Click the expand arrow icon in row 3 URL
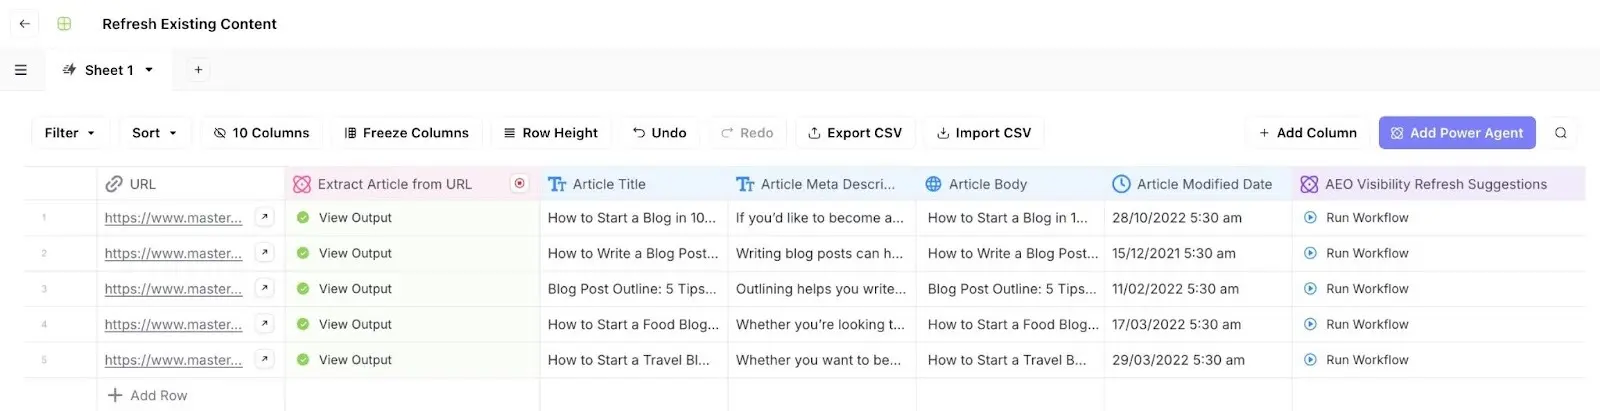Screen dimensions: 1600x411 coord(264,288)
